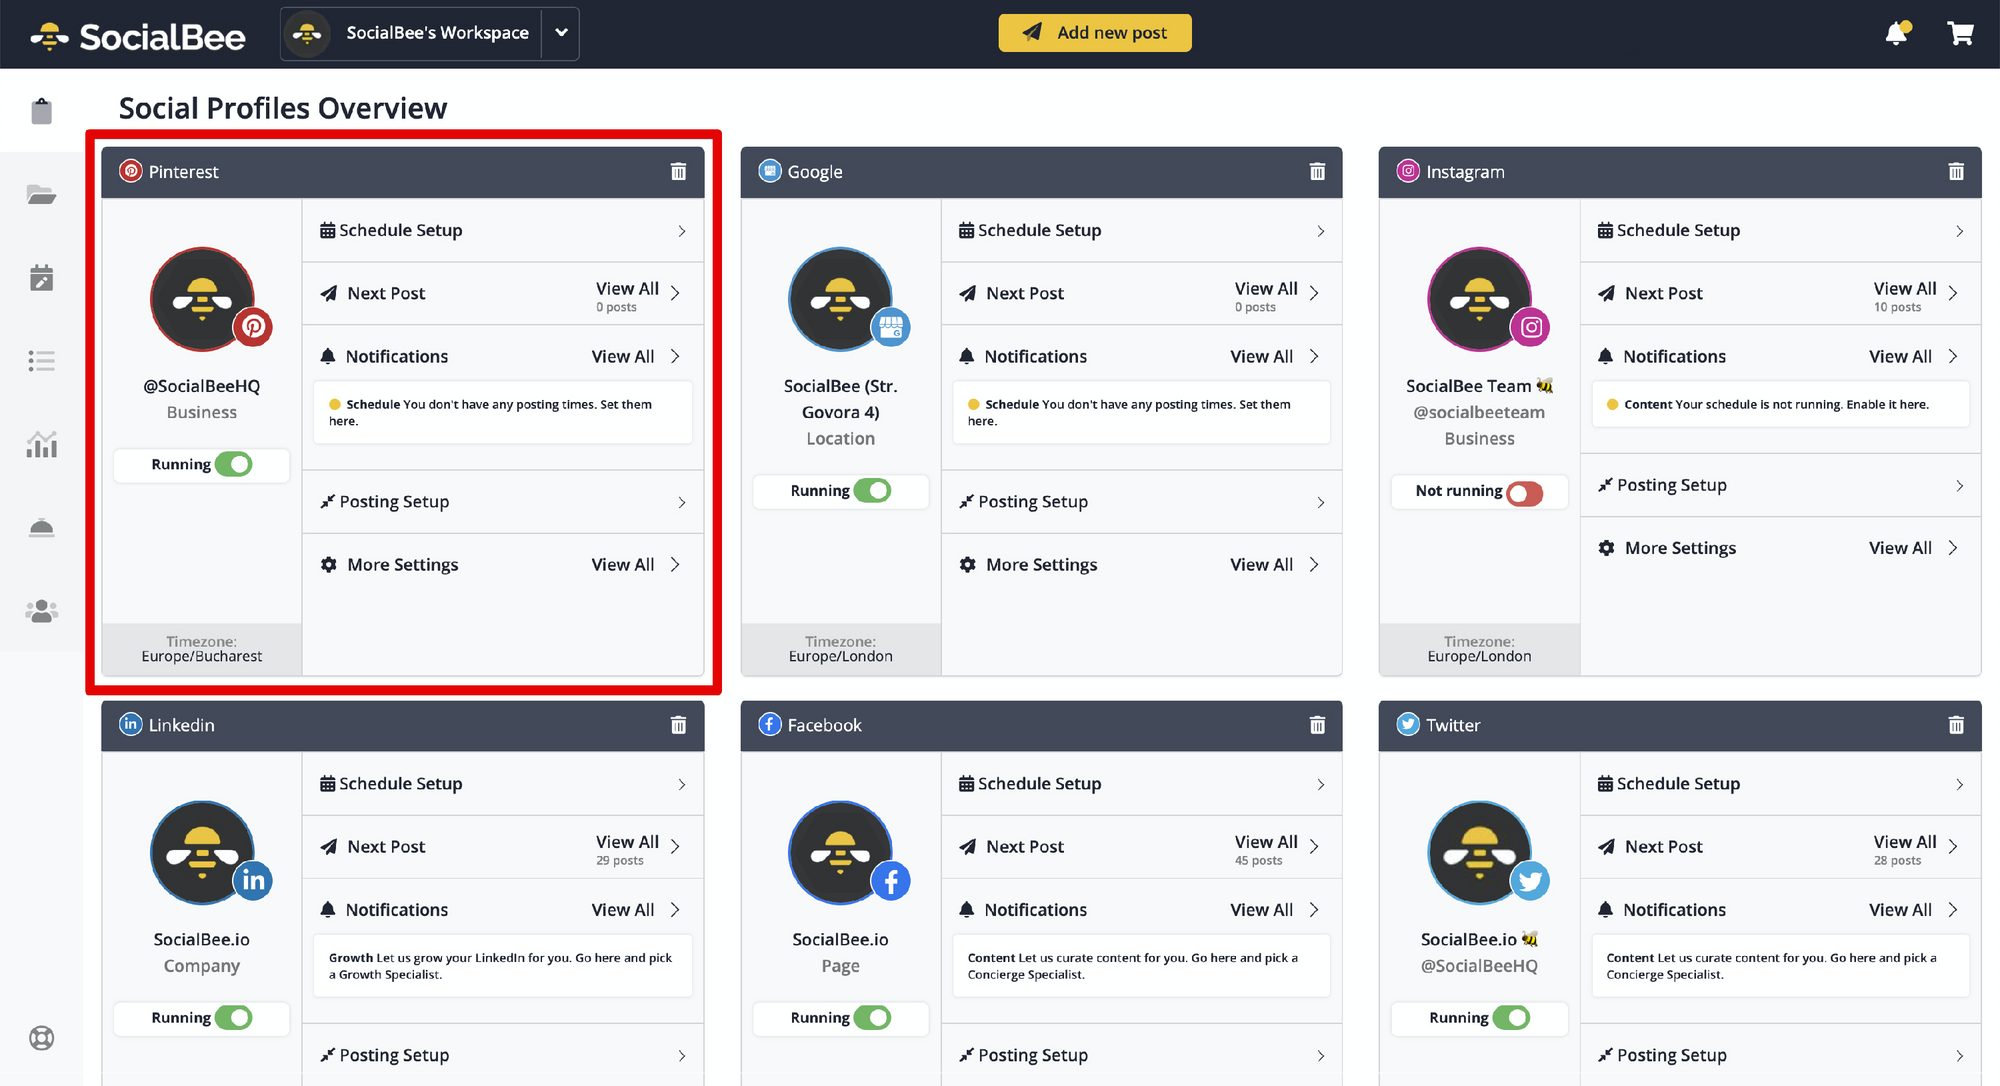Open the notifications bell in top bar
The height and width of the screenshot is (1086, 2000).
coord(1897,33)
